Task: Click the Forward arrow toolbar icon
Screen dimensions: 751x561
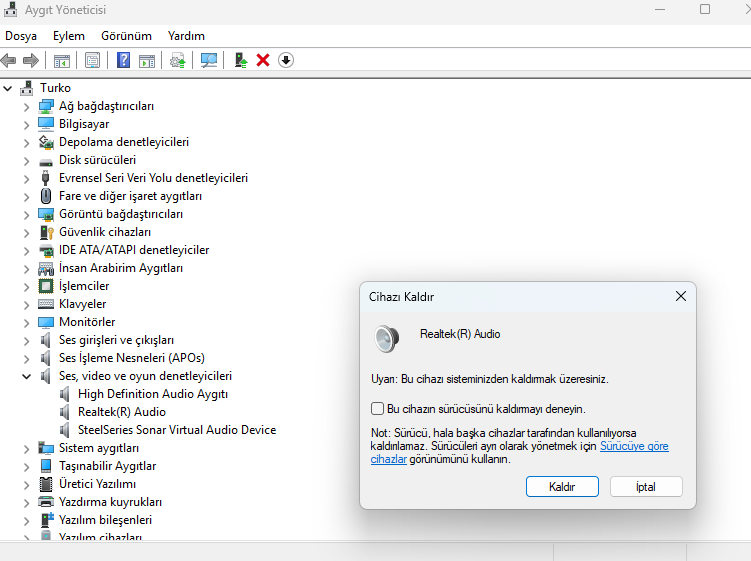Action: [x=31, y=60]
